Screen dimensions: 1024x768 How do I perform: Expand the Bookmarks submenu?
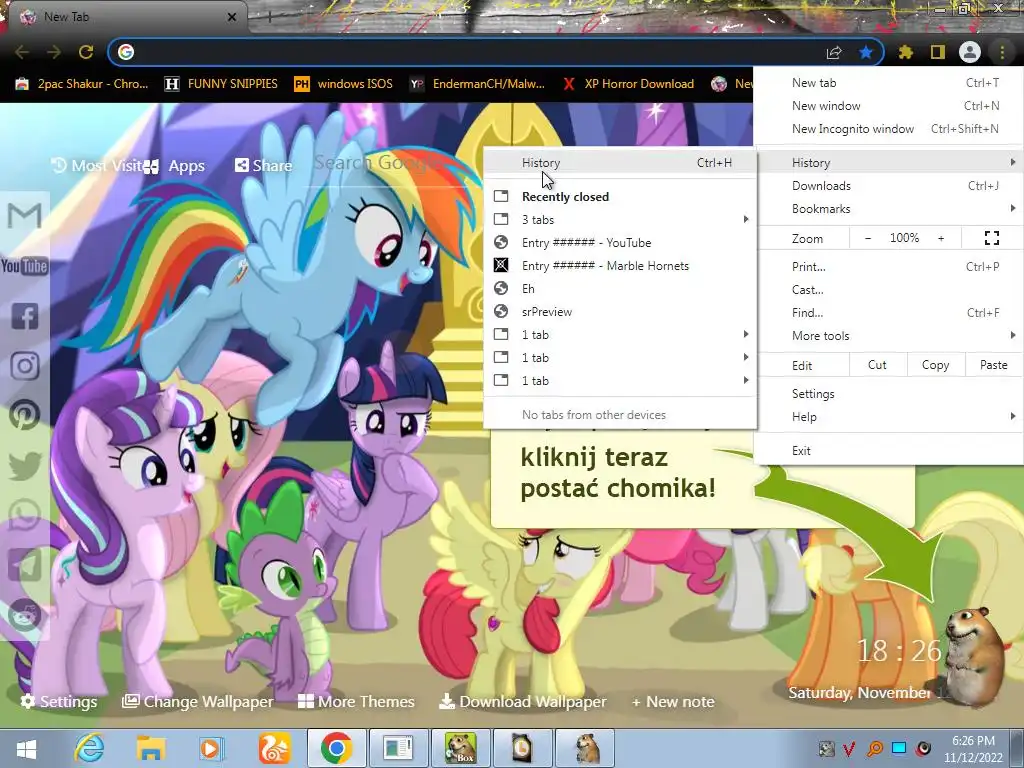pos(889,209)
